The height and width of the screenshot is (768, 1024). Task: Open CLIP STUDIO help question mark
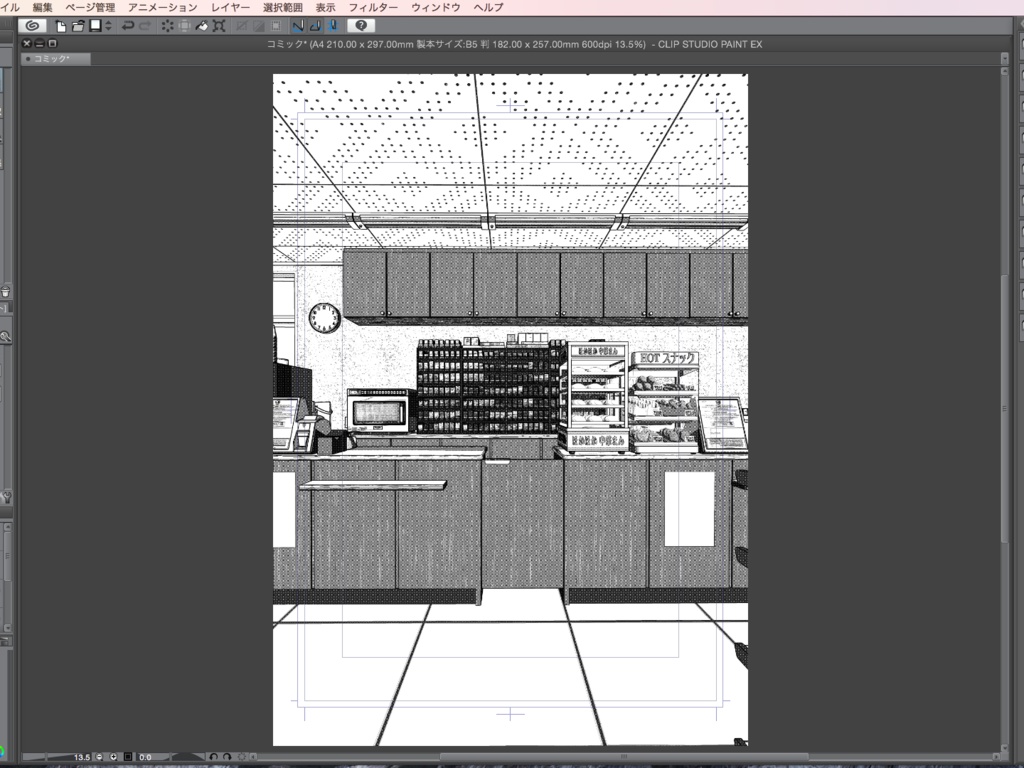360,25
